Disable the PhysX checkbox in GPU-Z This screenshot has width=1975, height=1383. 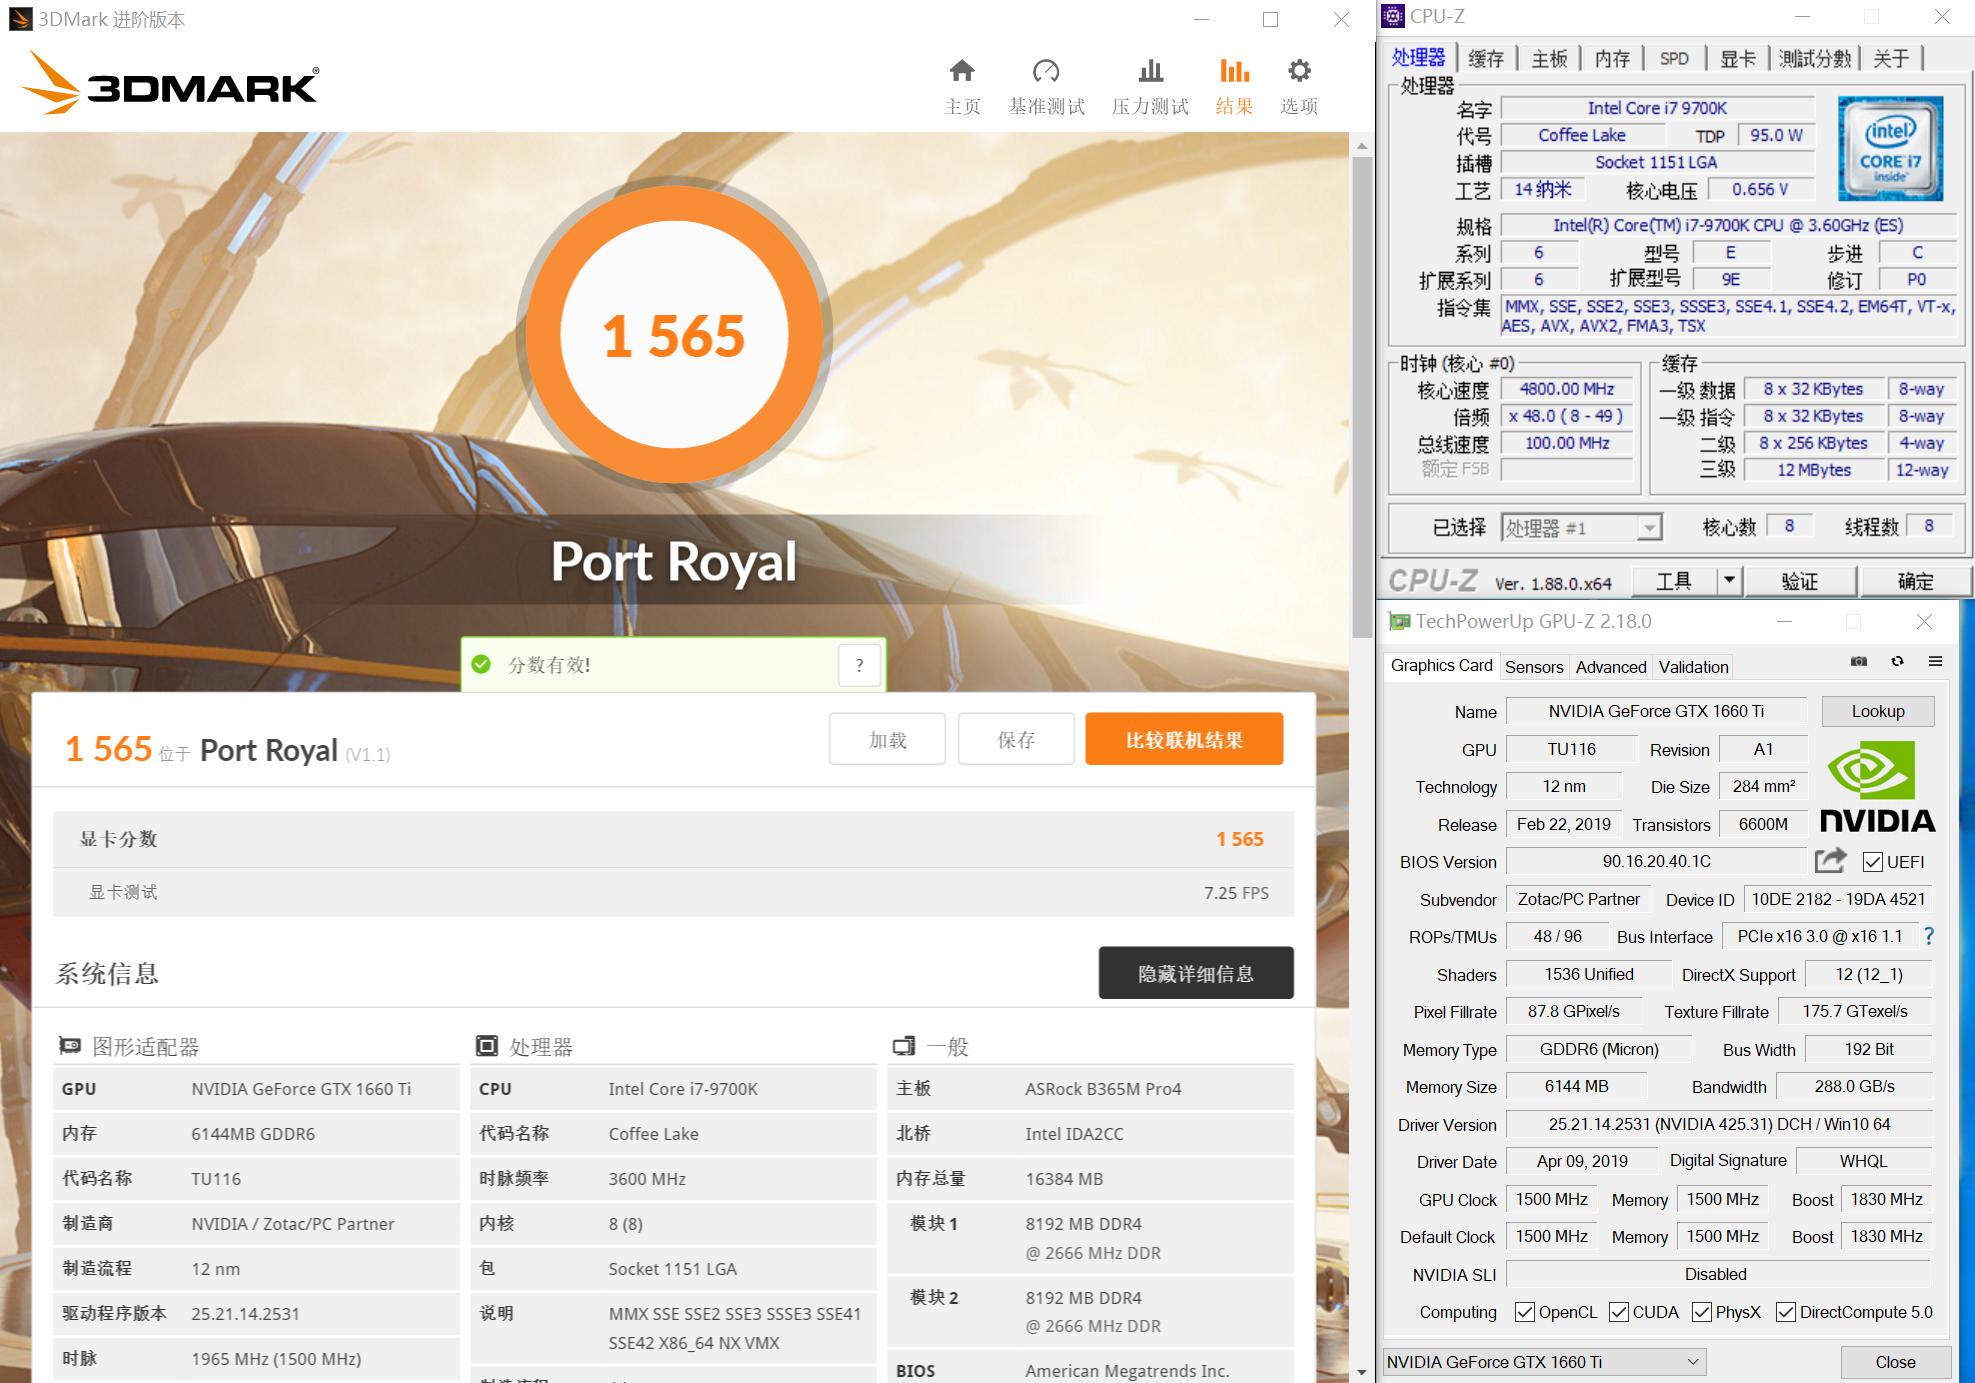[x=1701, y=1312]
